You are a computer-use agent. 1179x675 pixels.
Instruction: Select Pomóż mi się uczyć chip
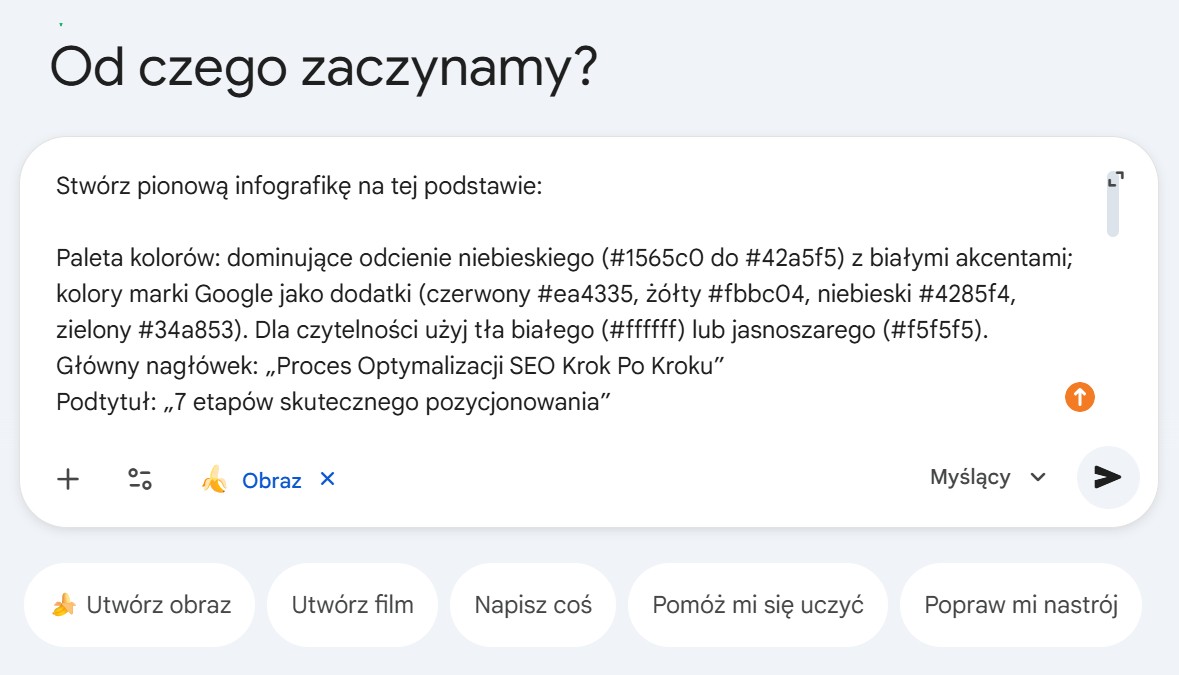pyautogui.click(x=757, y=605)
